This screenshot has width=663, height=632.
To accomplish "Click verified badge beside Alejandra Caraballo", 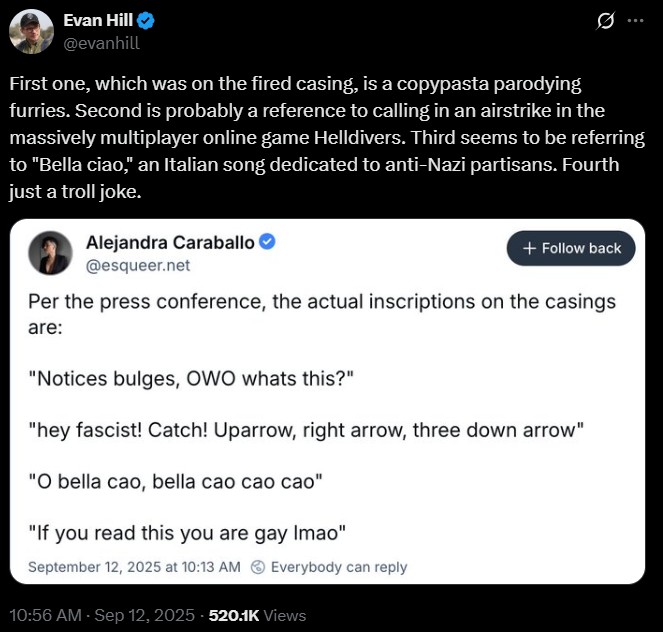I will 268,242.
